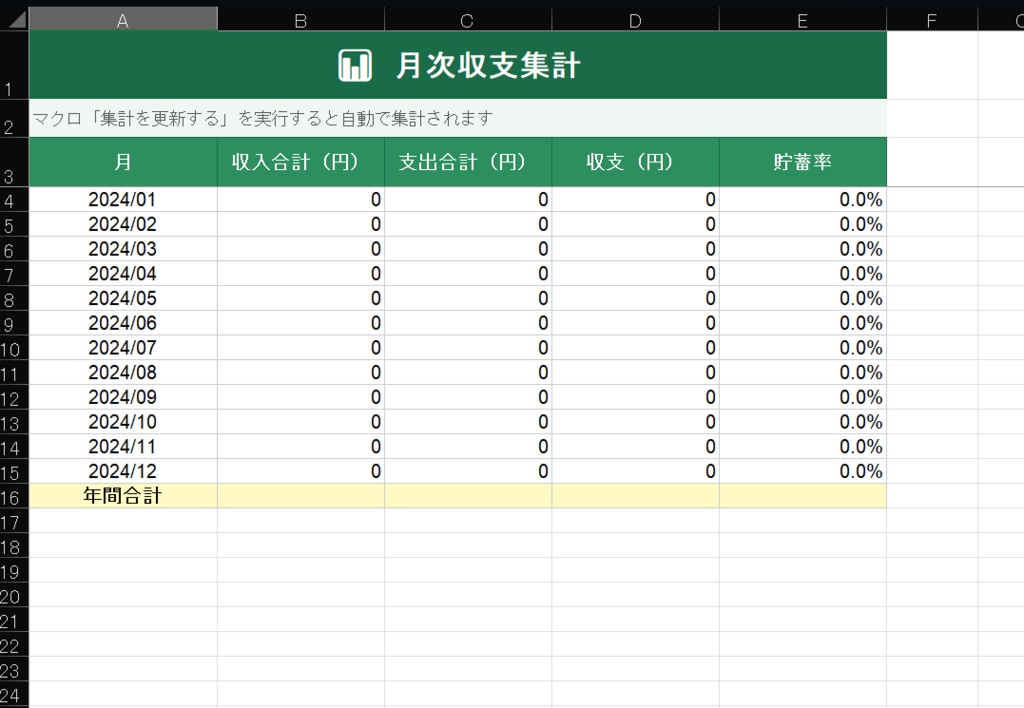The width and height of the screenshot is (1024, 708).
Task: Select the 2024/01 cell
Action: point(123,199)
